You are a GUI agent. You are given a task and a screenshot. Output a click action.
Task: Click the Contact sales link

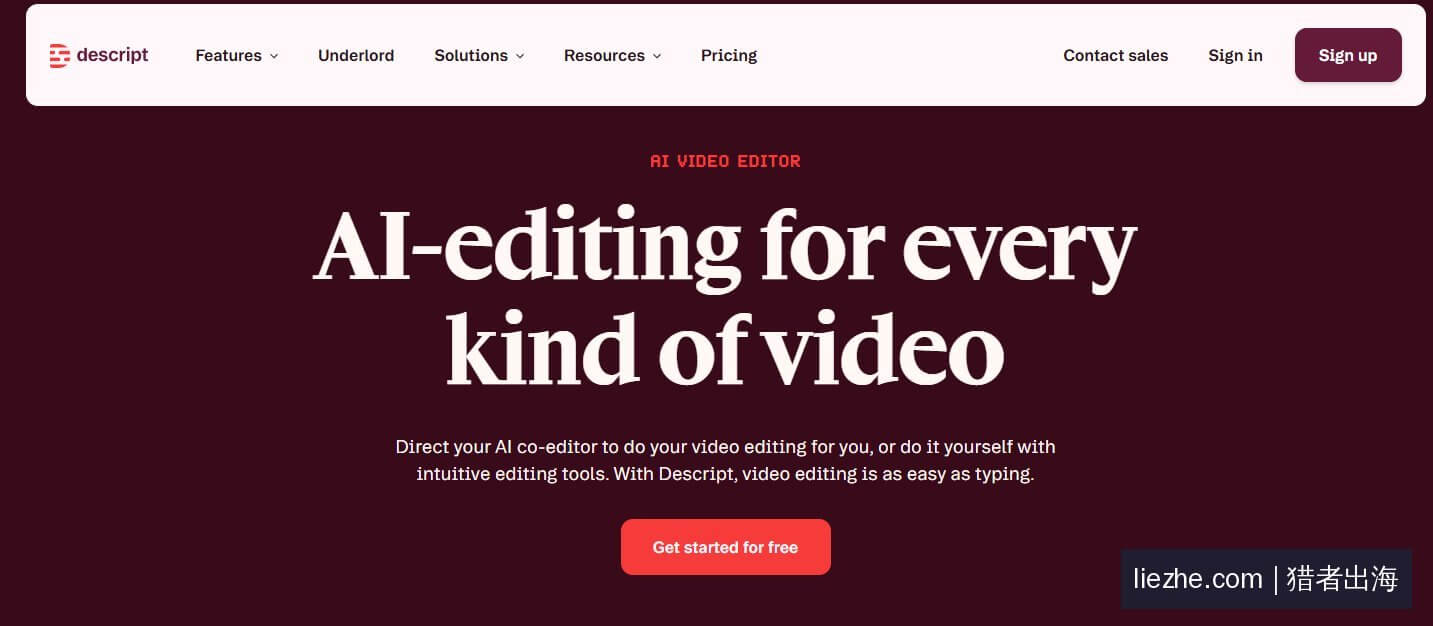[1115, 56]
